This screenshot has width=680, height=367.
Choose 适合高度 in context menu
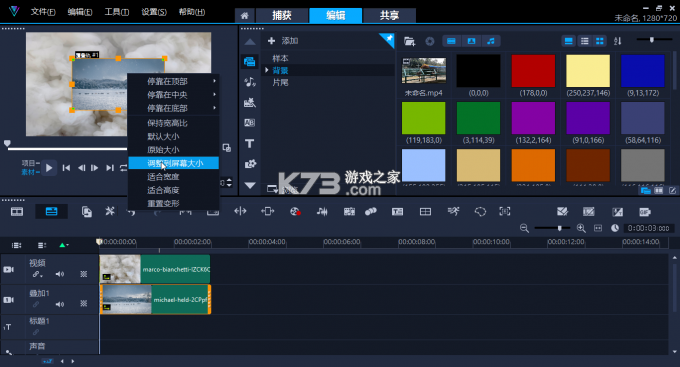click(173, 190)
